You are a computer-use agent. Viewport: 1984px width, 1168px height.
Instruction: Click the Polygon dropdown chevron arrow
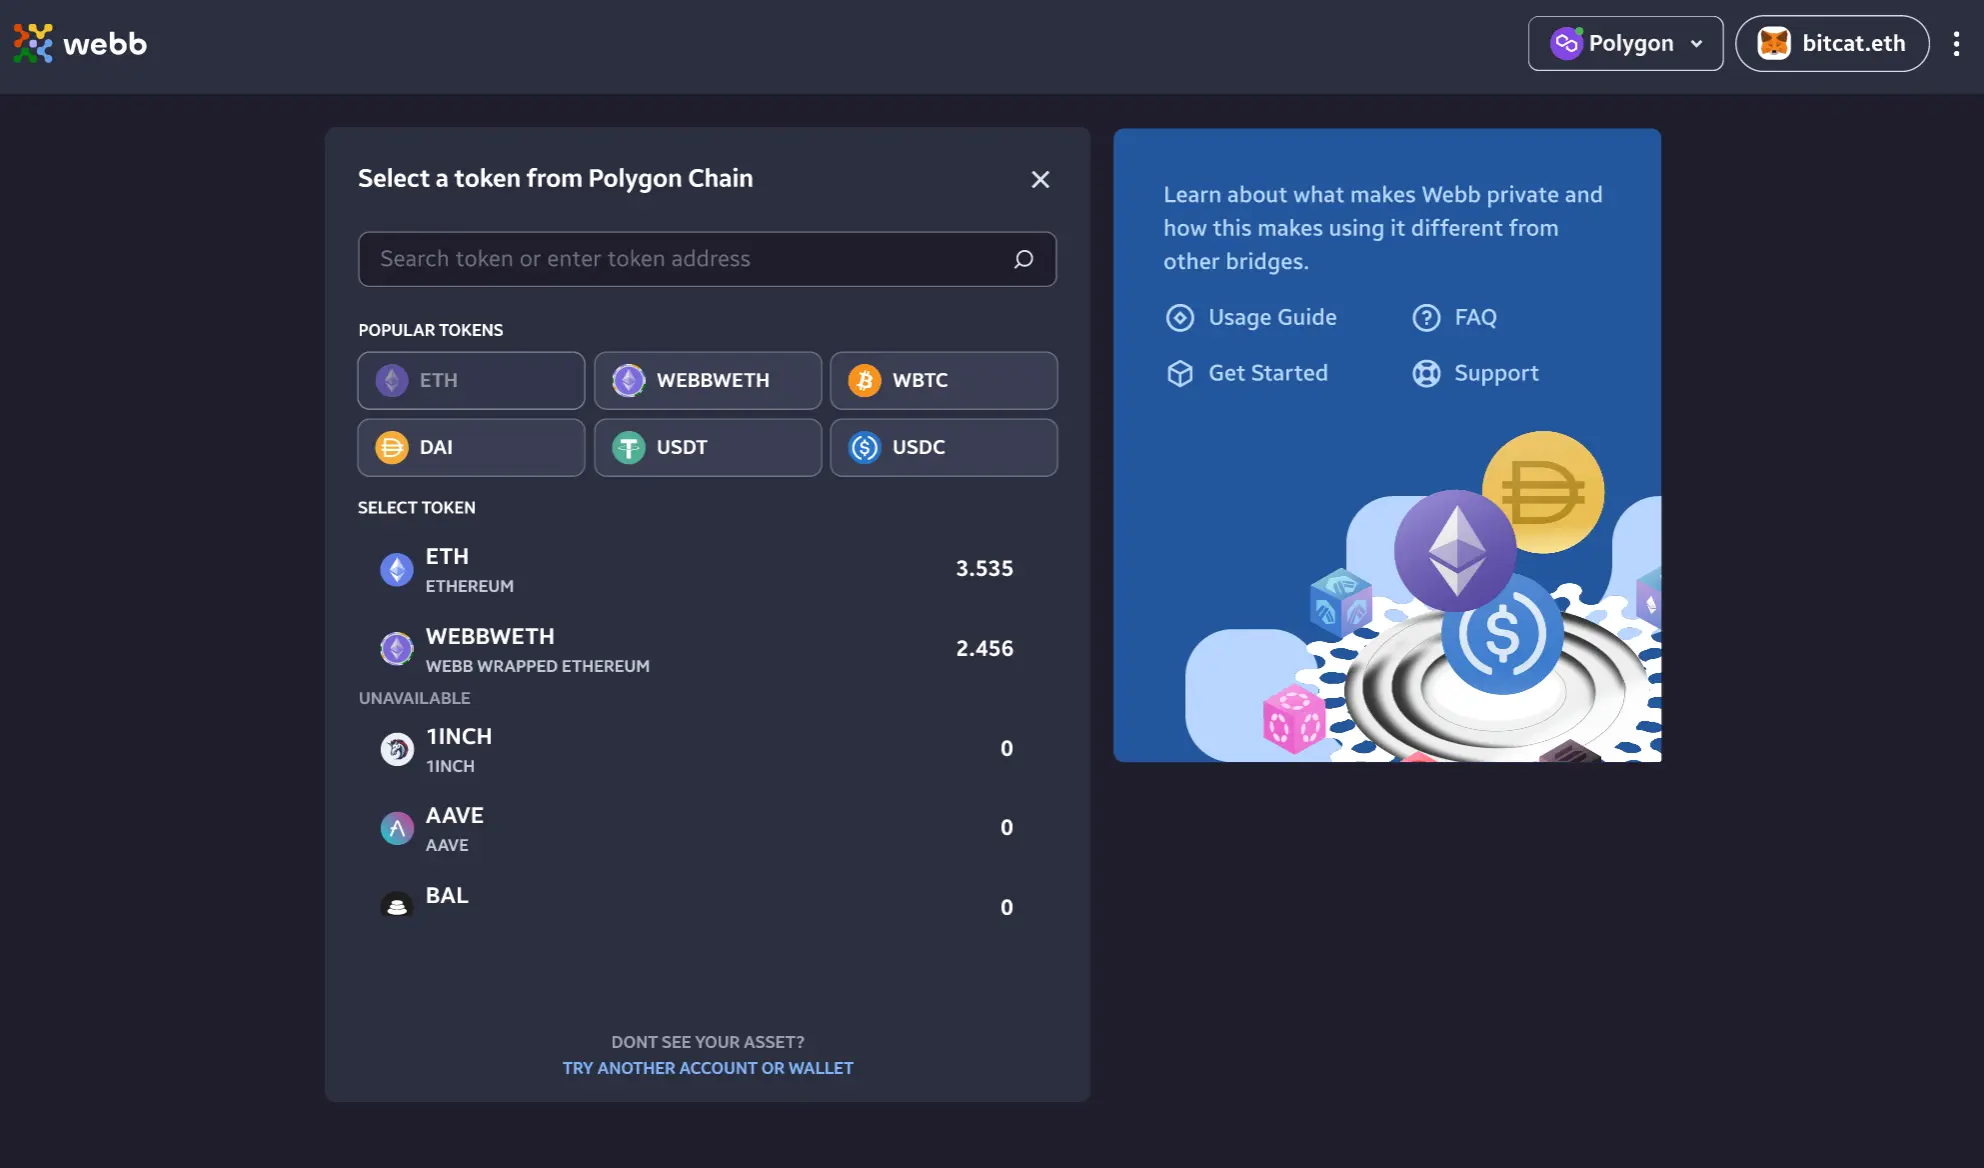[1696, 44]
